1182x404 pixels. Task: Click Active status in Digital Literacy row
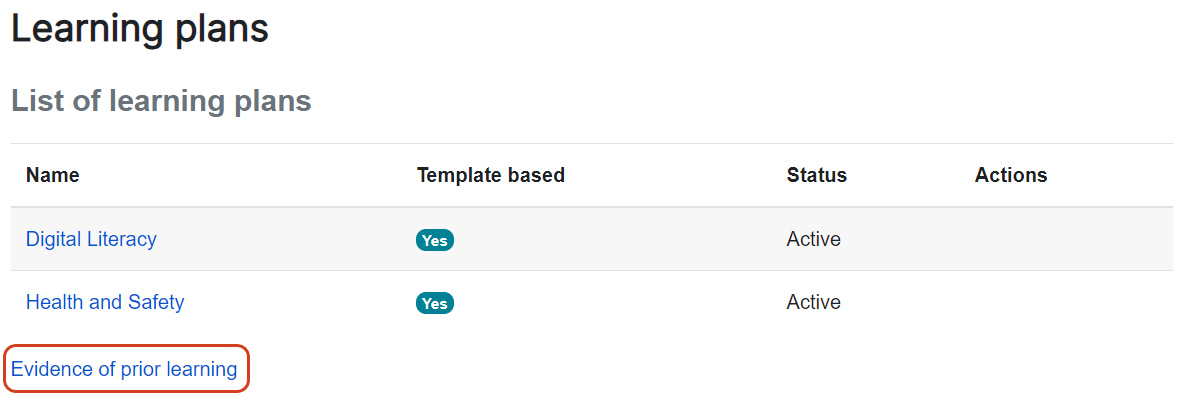[x=813, y=239]
